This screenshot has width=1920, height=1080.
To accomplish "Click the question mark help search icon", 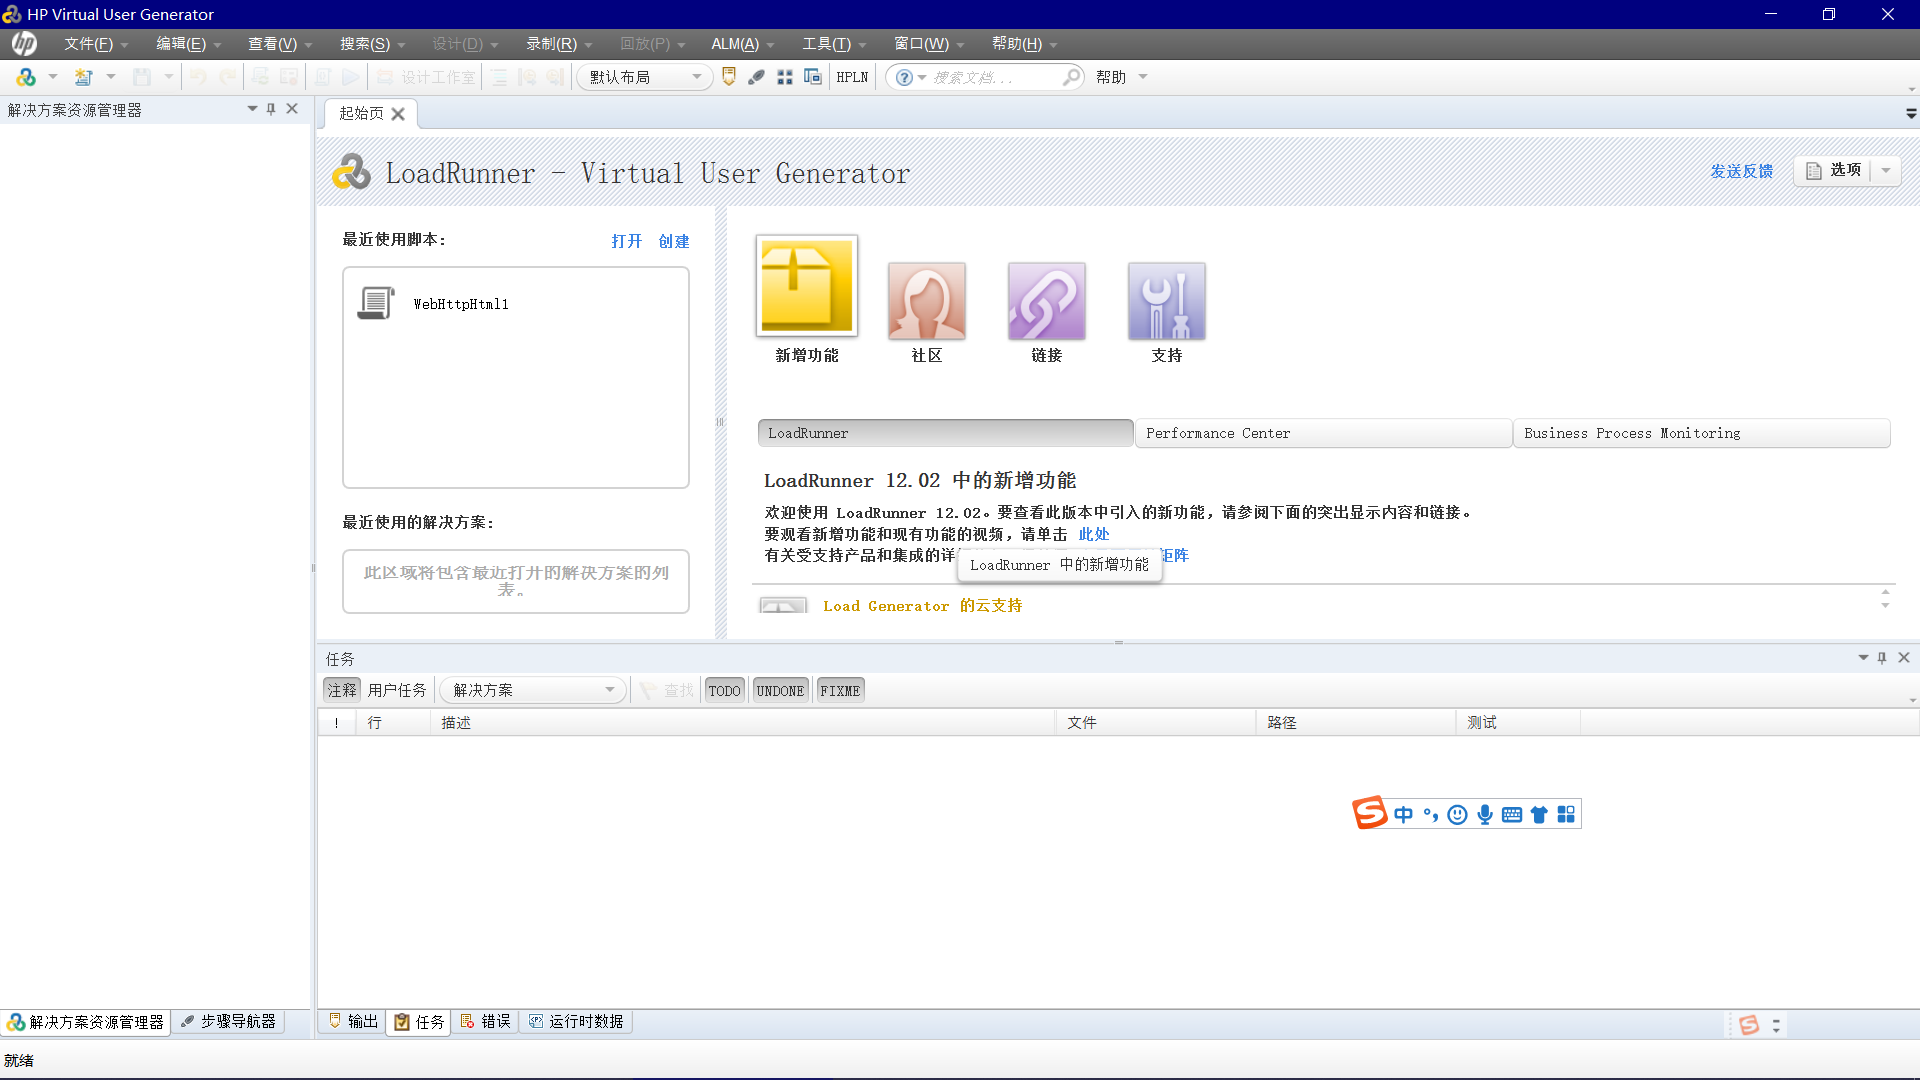I will click(904, 77).
